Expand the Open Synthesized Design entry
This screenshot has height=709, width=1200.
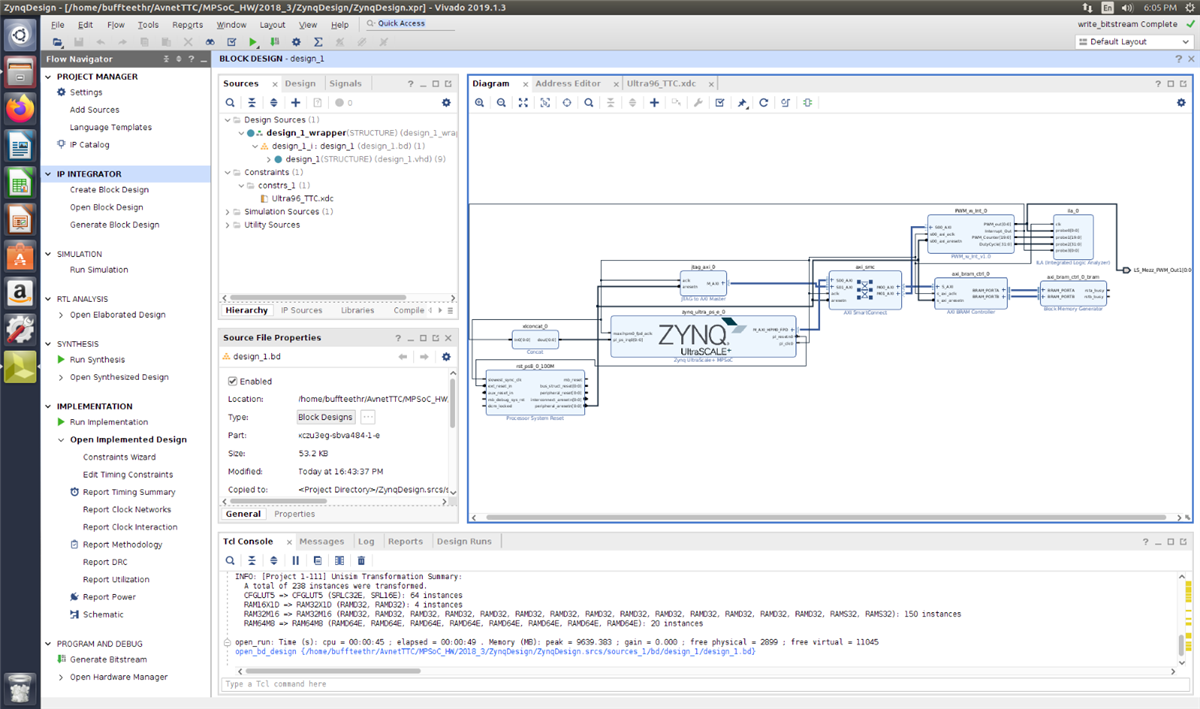60,378
